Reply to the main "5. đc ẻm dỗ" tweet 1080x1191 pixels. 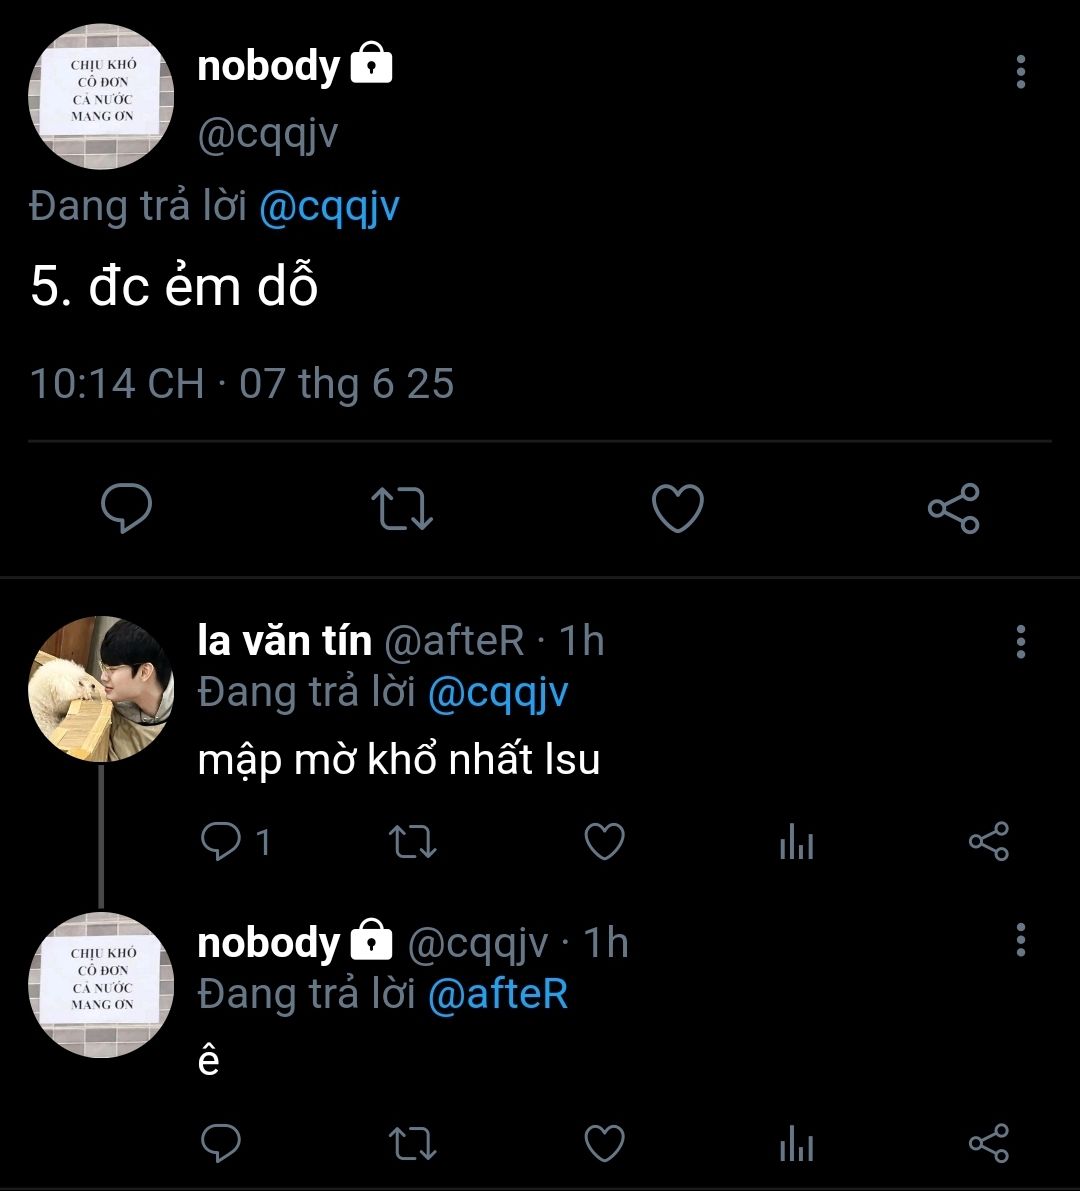click(127, 508)
